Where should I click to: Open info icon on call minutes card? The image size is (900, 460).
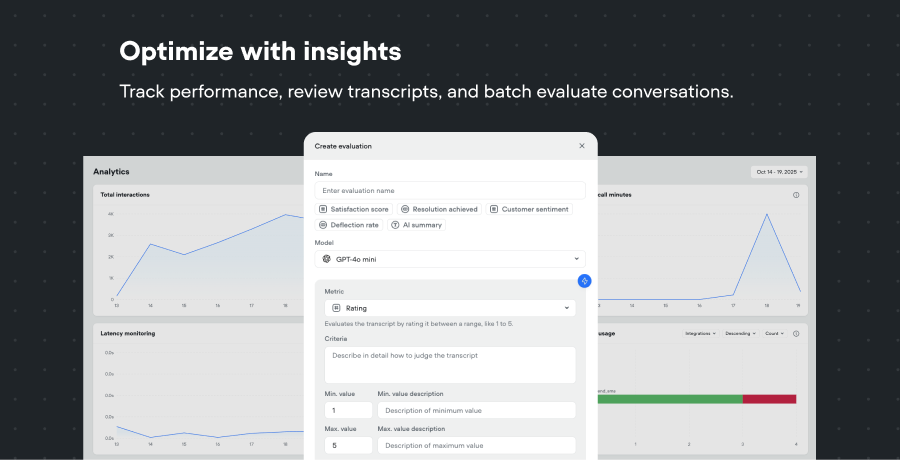796,195
